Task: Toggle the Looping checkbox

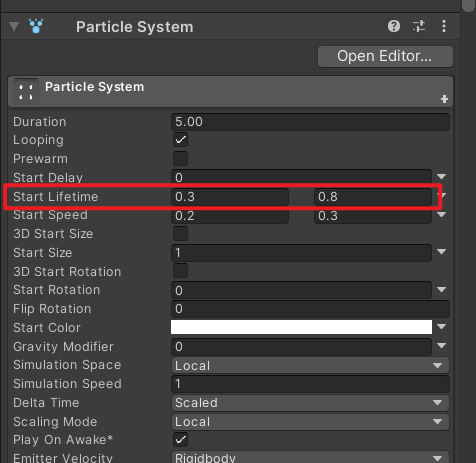Action: [x=180, y=139]
